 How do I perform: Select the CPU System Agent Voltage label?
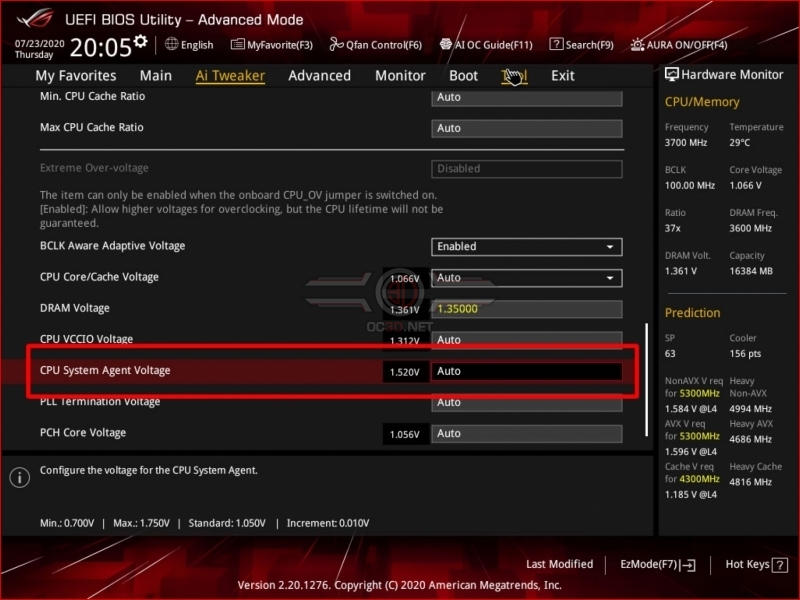coord(105,370)
